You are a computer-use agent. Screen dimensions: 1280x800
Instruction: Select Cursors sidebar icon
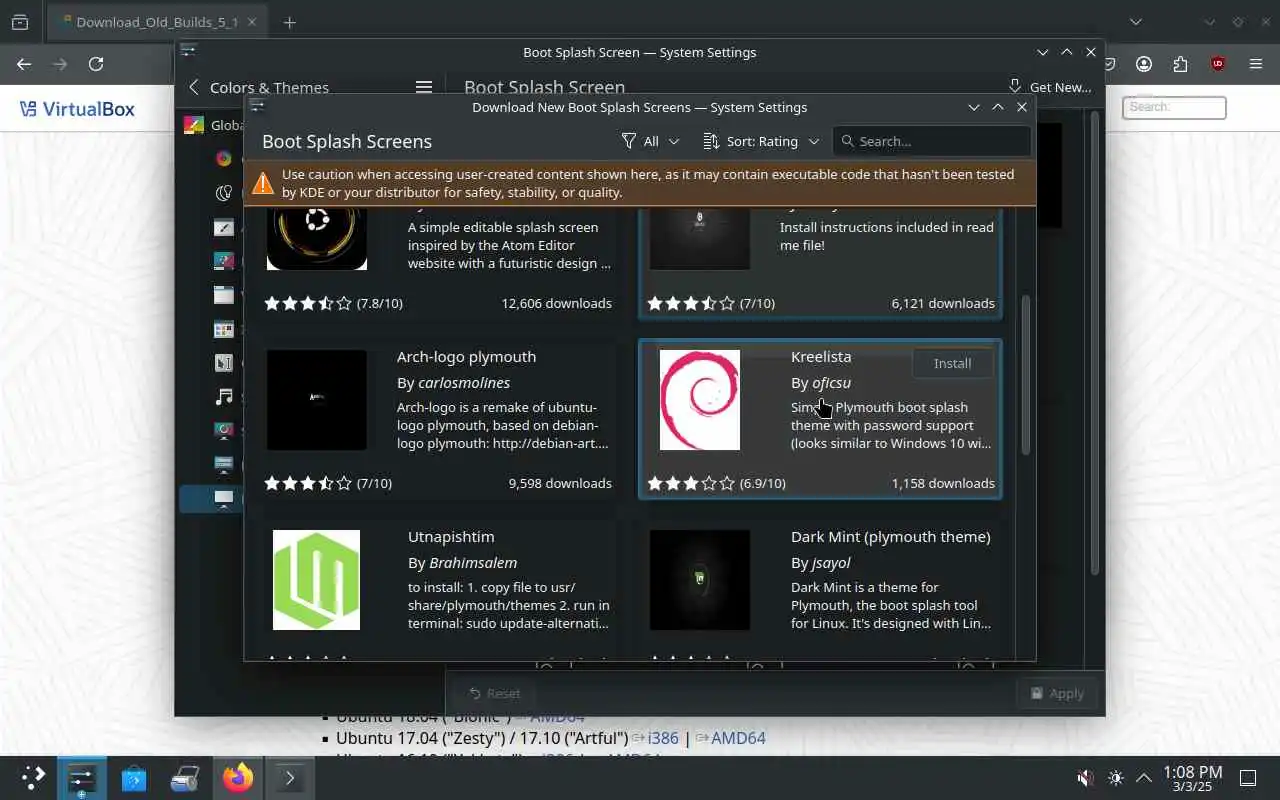[224, 363]
